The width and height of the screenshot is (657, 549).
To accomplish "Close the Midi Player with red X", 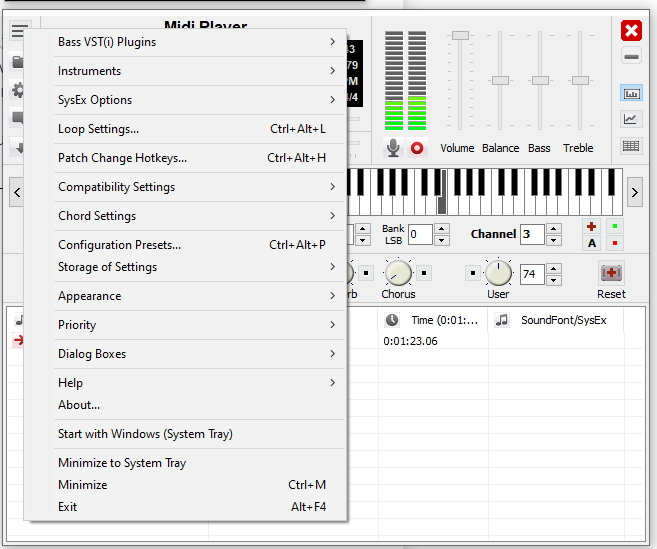I will pyautogui.click(x=631, y=31).
